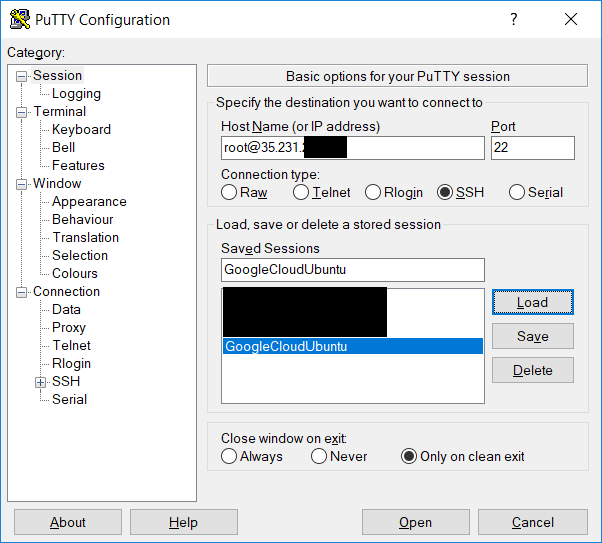Image resolution: width=602 pixels, height=543 pixels.
Task: Click the Host Name input field
Action: pos(353,148)
